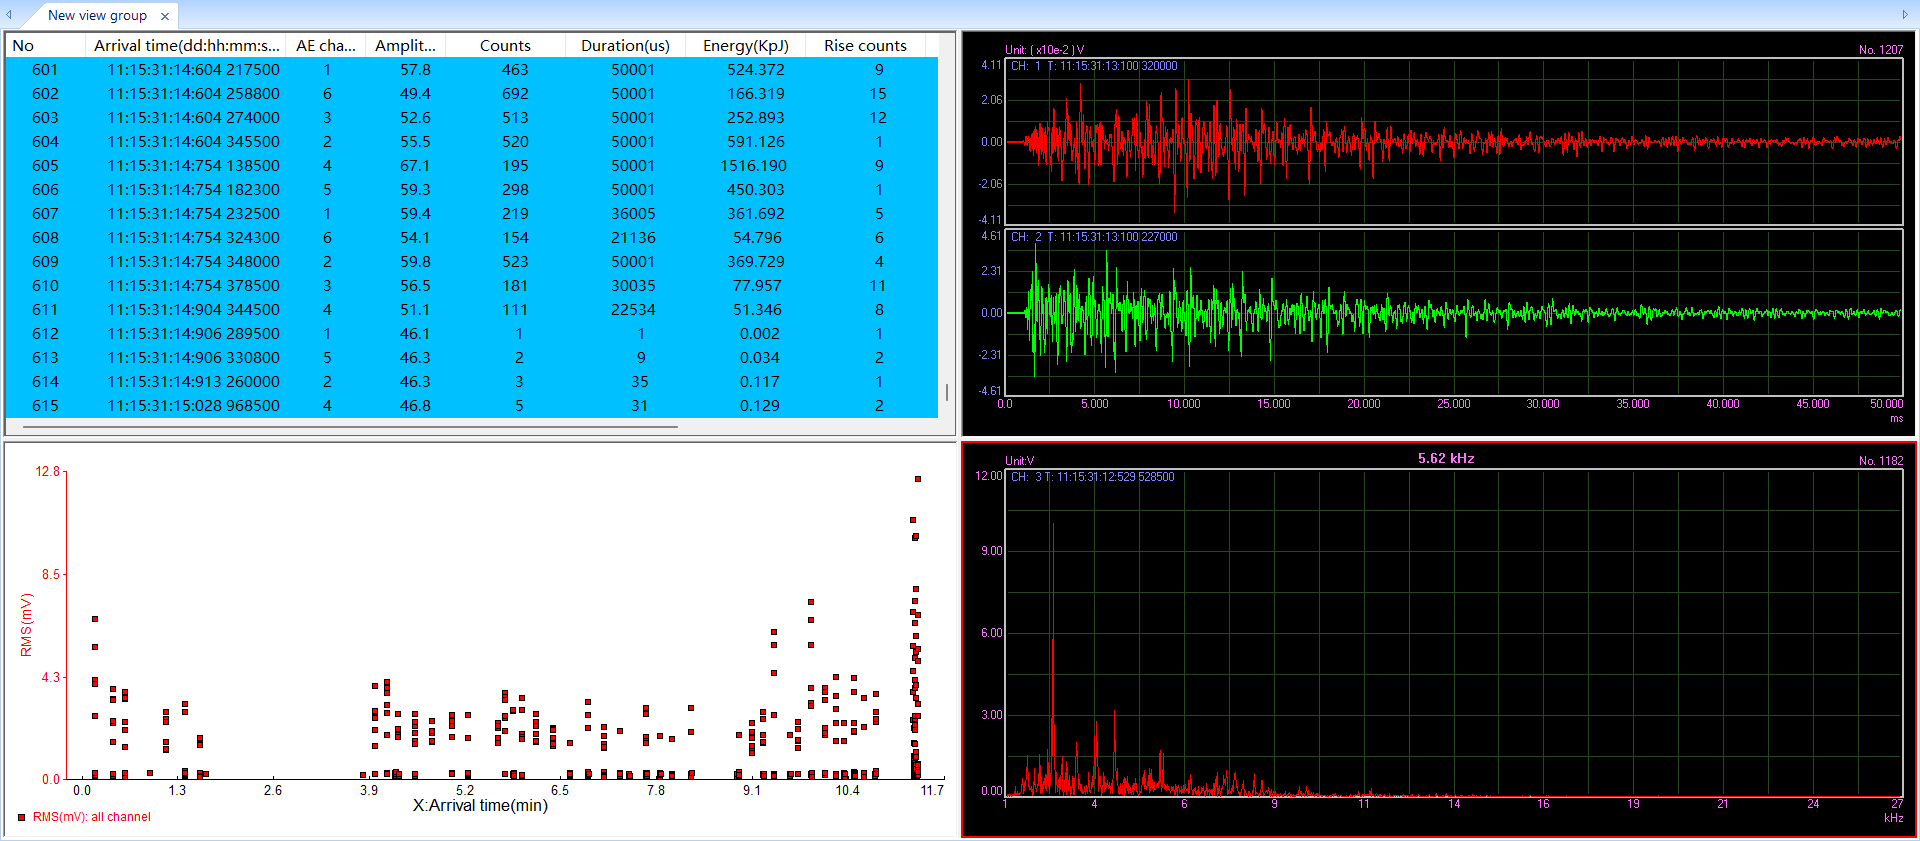1920x841 pixels.
Task: Click the table horizontal scrollbar
Action: tap(350, 427)
